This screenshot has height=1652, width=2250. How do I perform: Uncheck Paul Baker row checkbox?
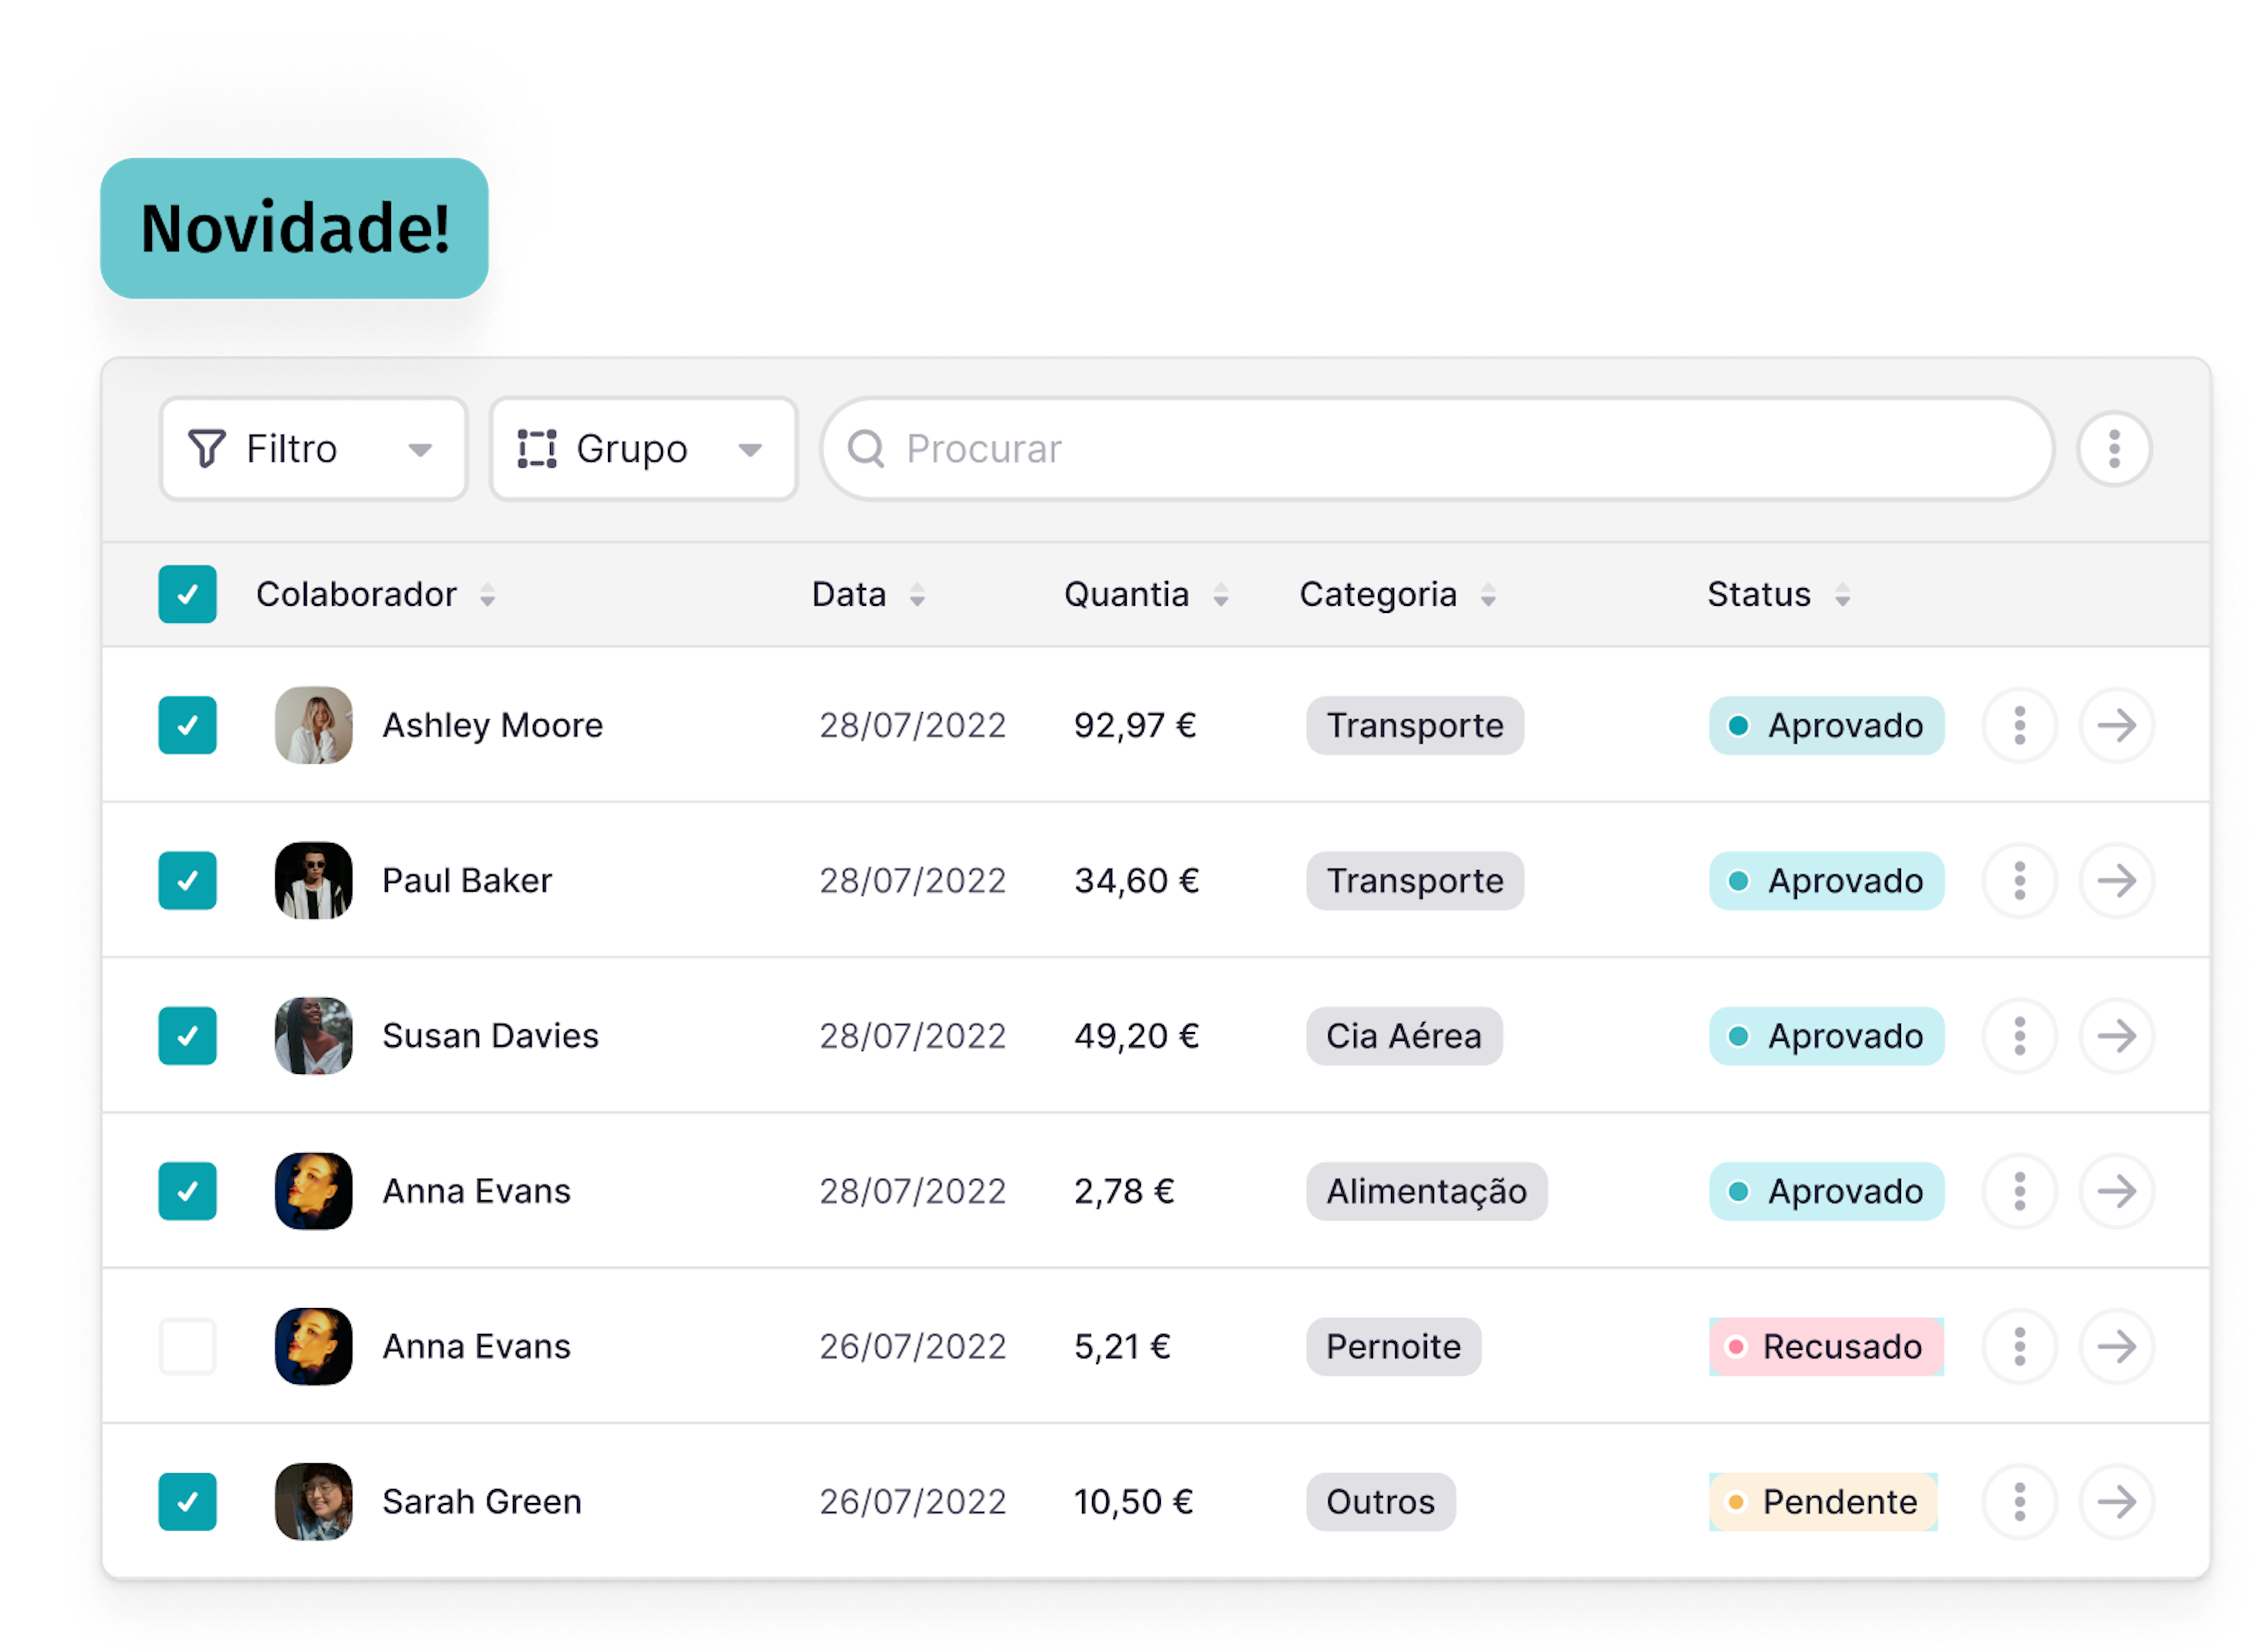click(187, 880)
